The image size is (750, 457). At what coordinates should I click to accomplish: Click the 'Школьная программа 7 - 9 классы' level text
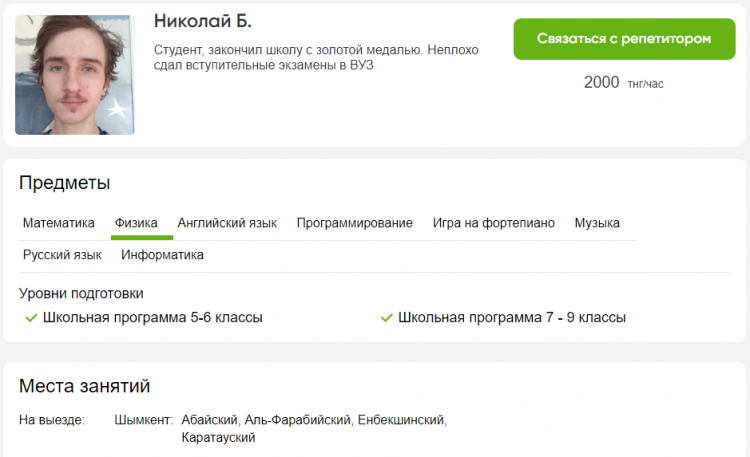(x=512, y=318)
